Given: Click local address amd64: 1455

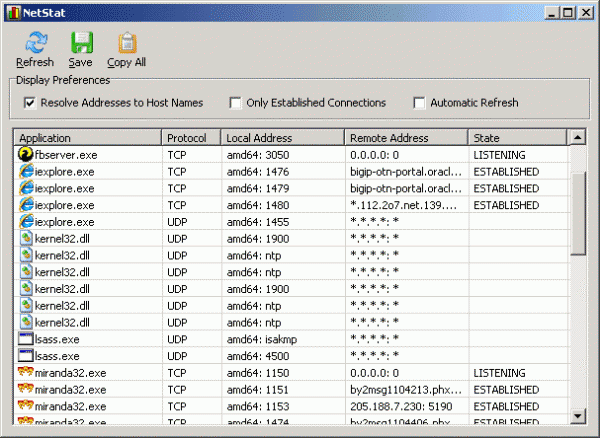Looking at the screenshot, I should [258, 222].
